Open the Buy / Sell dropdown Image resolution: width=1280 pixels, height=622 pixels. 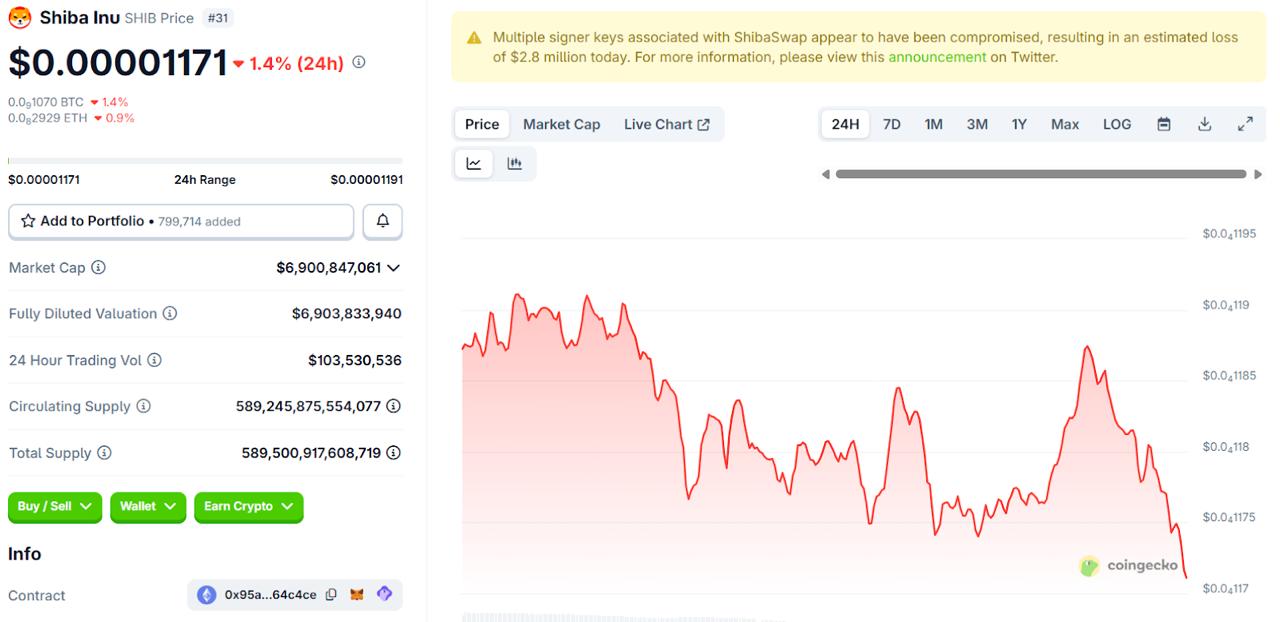(55, 507)
